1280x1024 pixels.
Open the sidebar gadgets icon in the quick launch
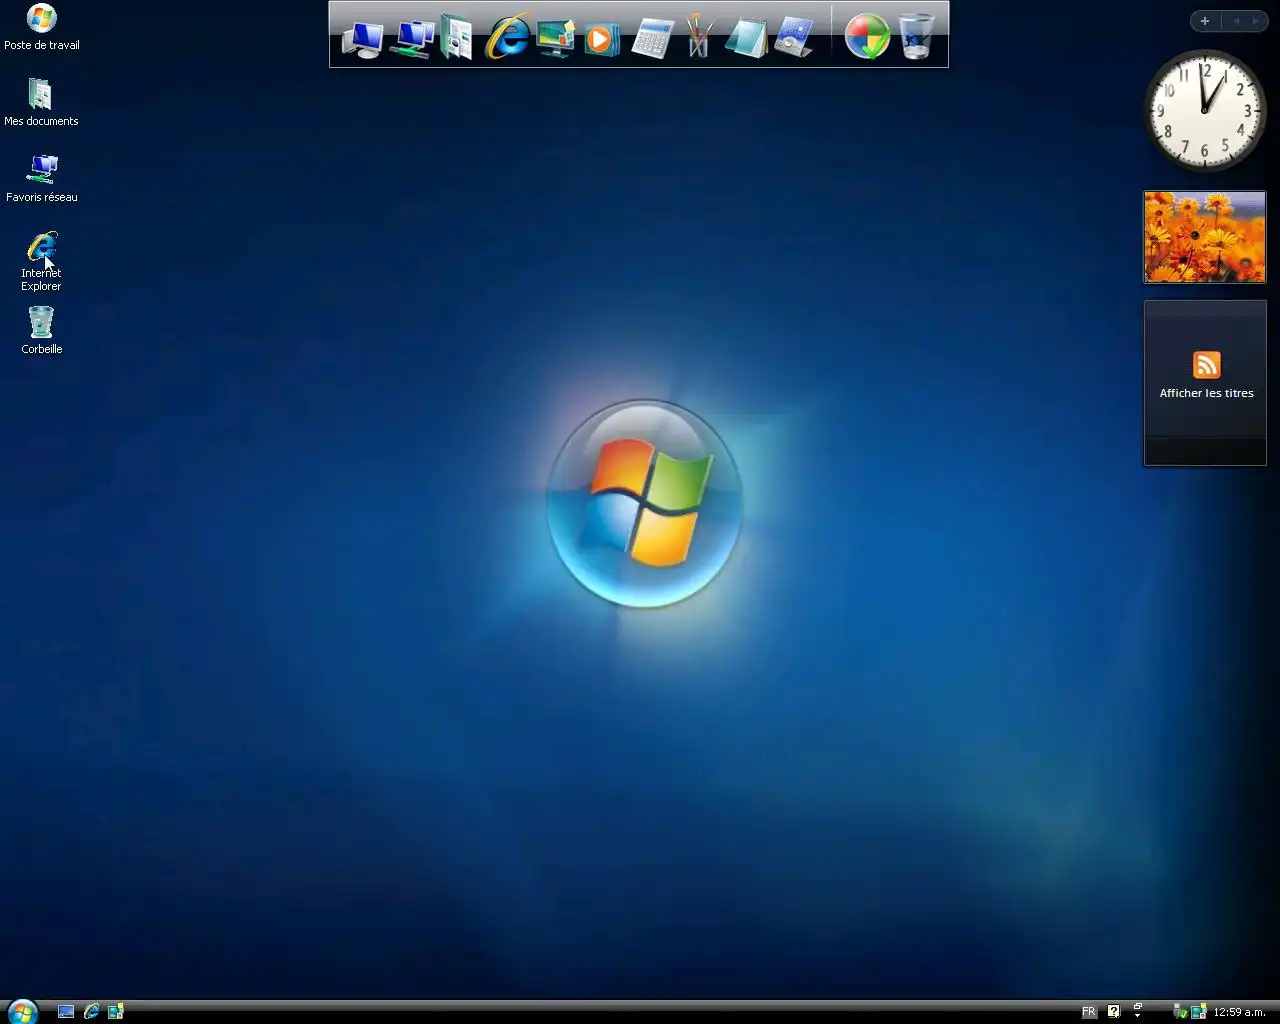point(116,1012)
